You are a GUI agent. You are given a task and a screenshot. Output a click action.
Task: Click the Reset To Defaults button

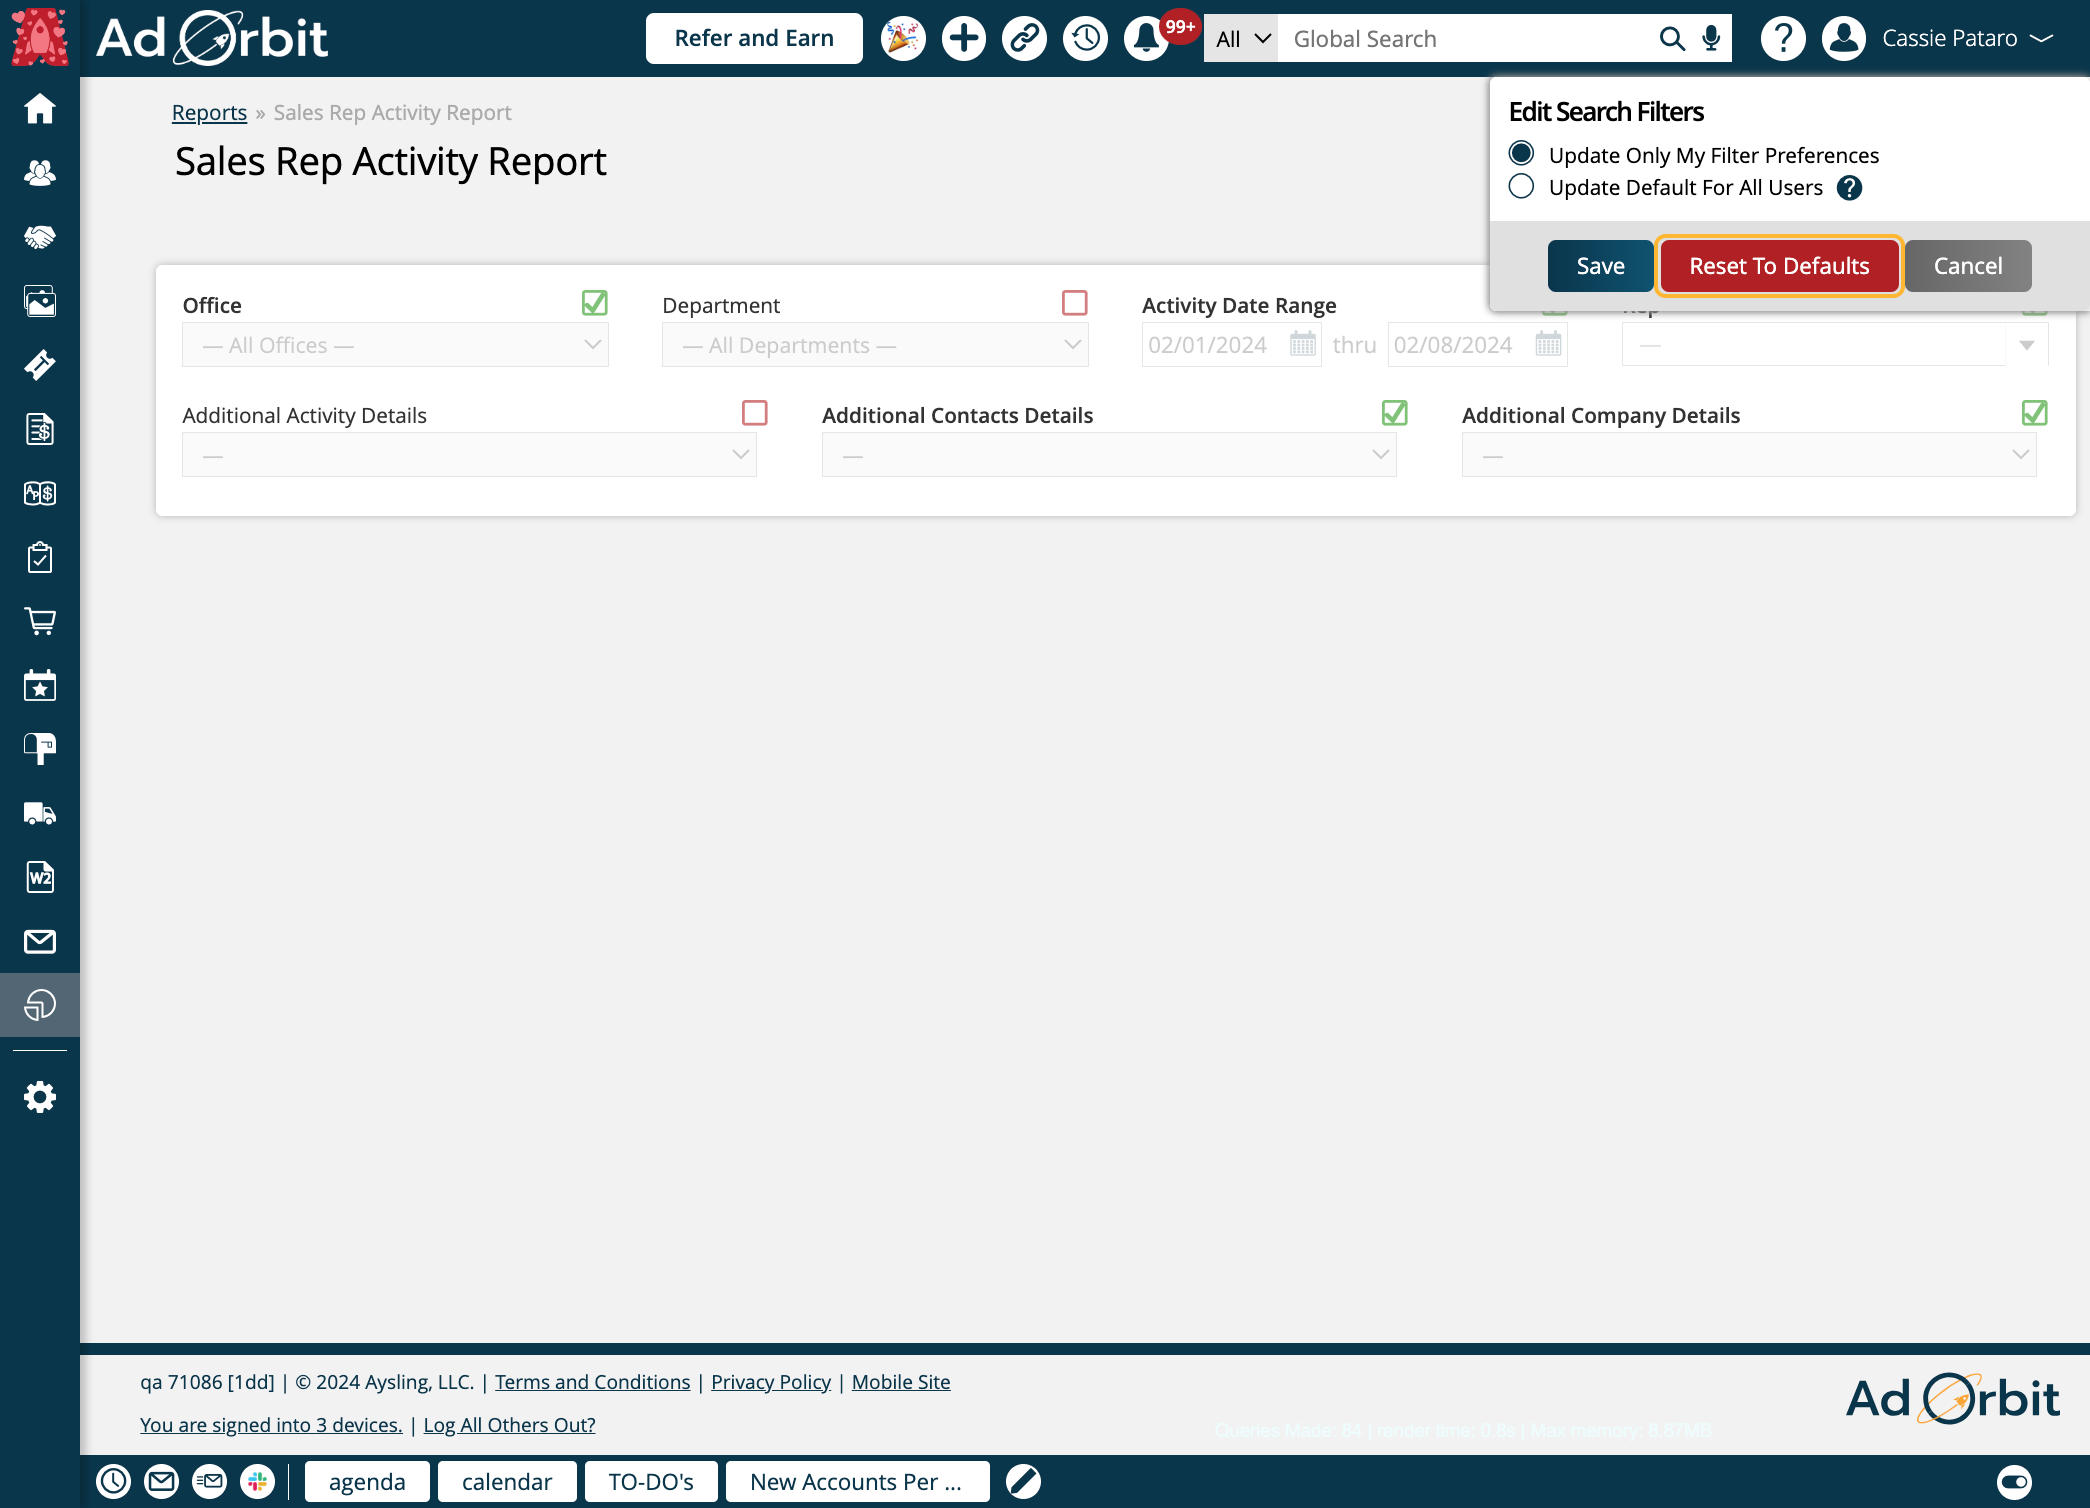tap(1779, 266)
